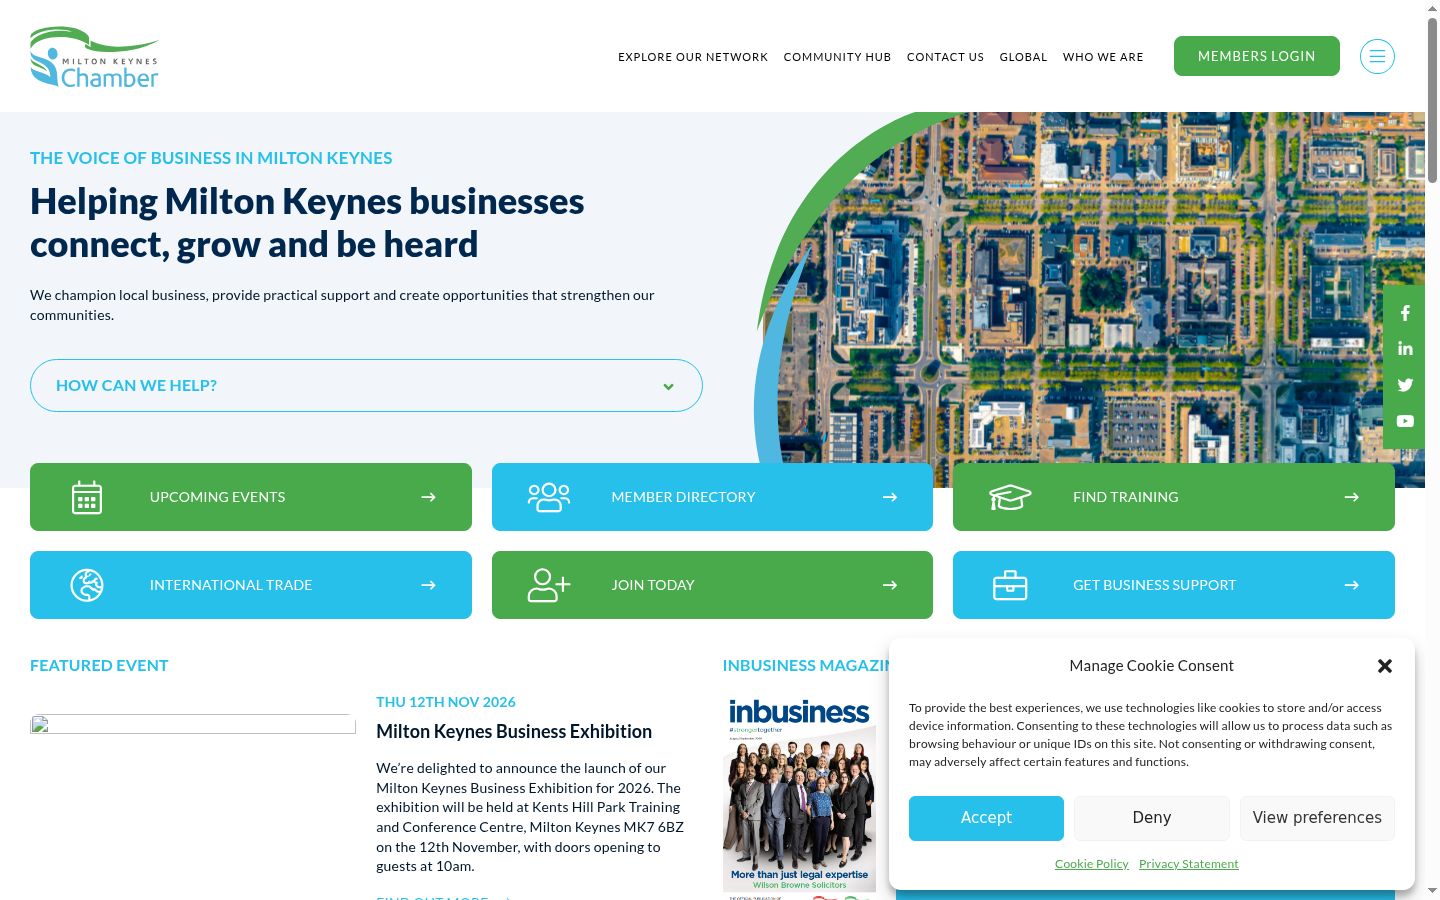1440x900 pixels.
Task: Click the calendar icon on Upcoming Events
Action: (x=87, y=497)
